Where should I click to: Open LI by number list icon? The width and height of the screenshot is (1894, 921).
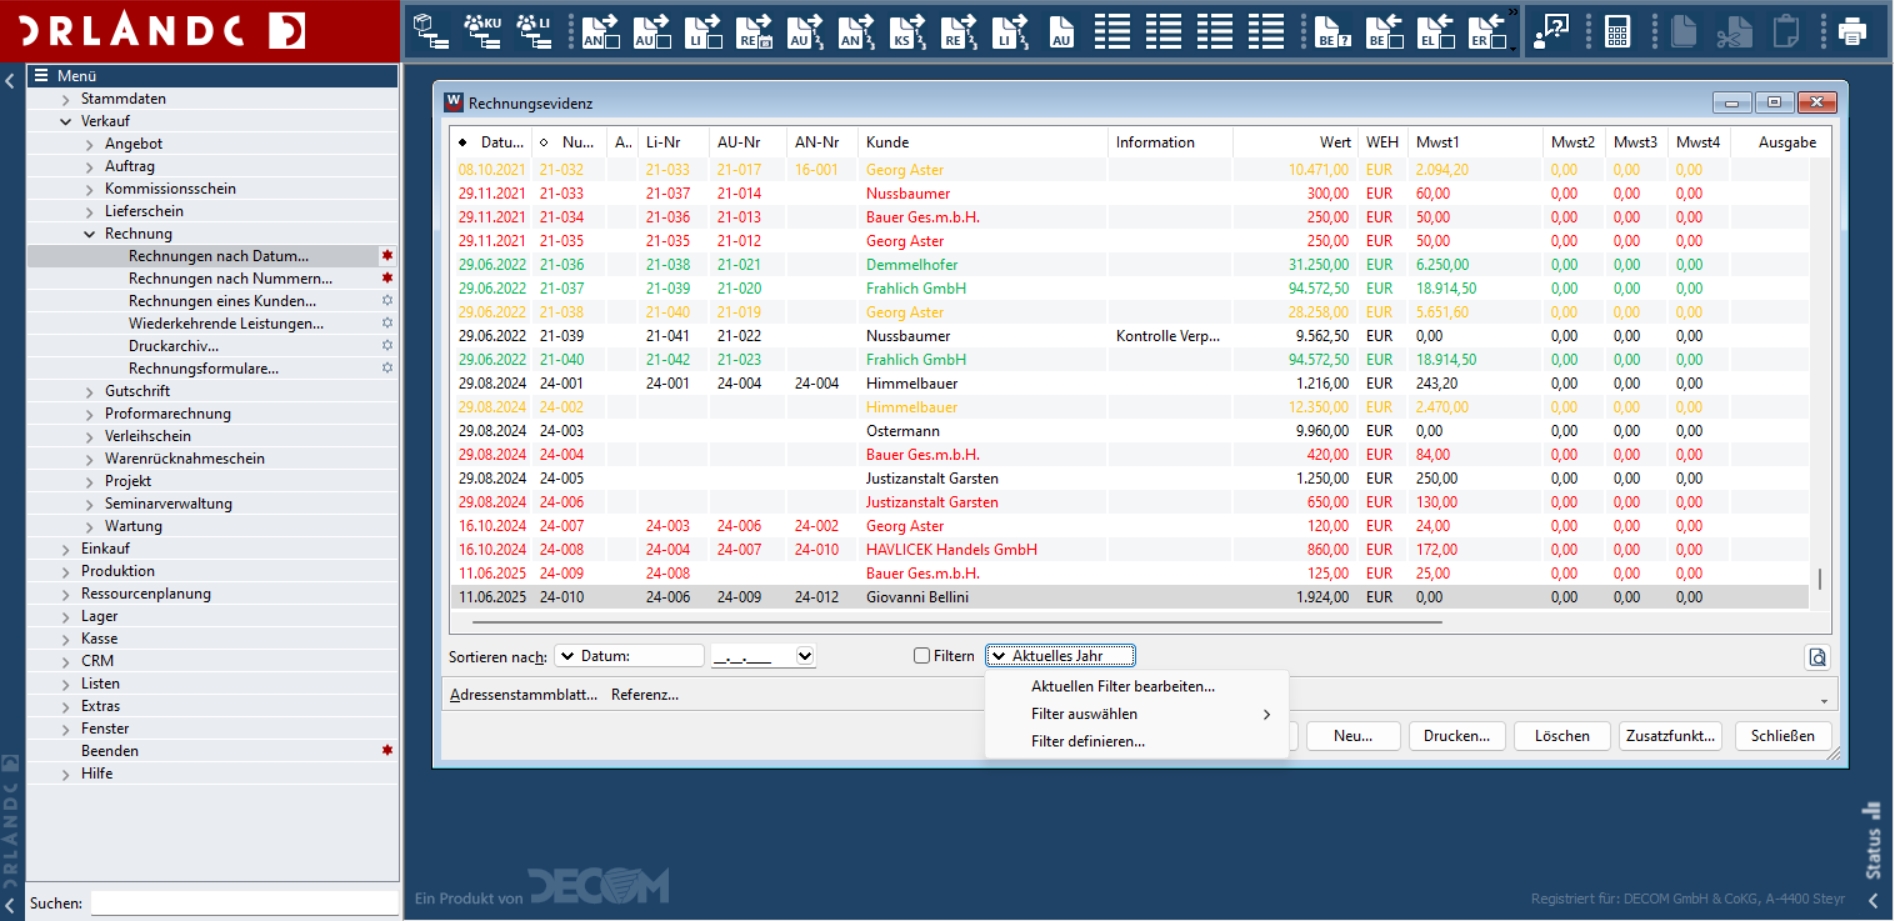1010,31
